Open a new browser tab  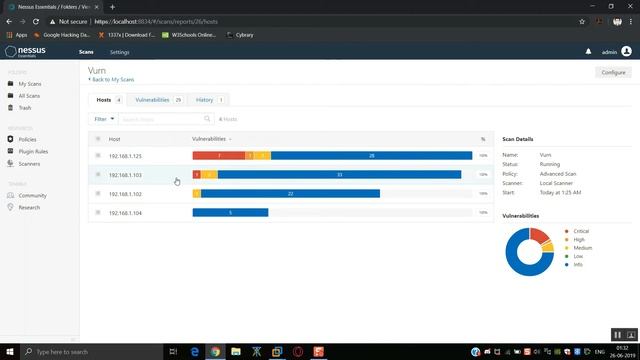pos(112,7)
